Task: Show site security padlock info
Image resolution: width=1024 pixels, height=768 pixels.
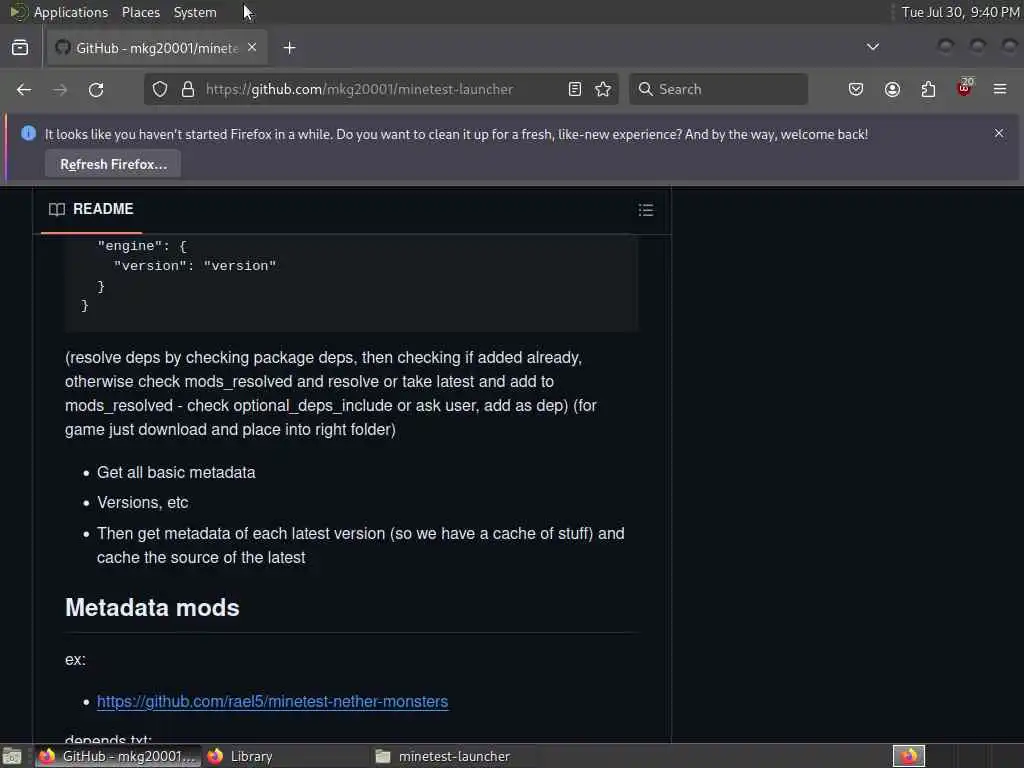Action: pyautogui.click(x=188, y=89)
